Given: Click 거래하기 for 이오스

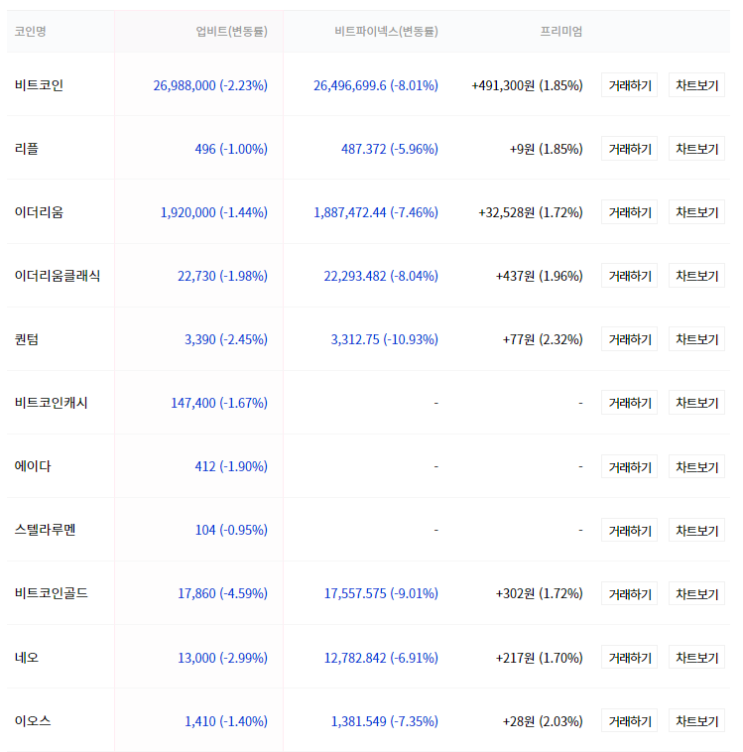Looking at the screenshot, I should [629, 721].
